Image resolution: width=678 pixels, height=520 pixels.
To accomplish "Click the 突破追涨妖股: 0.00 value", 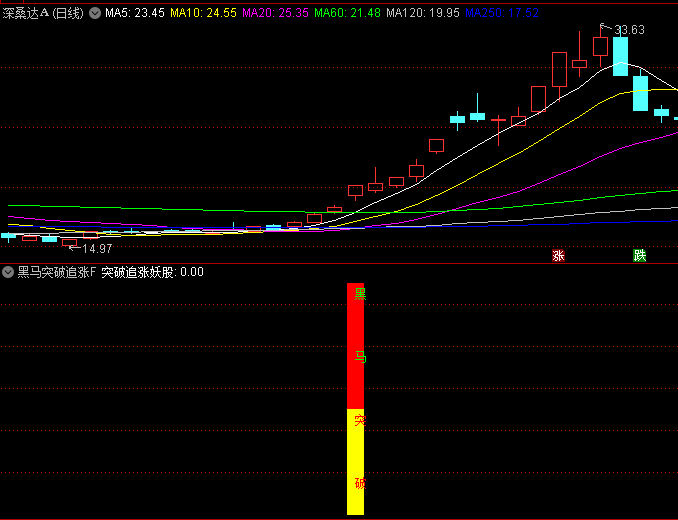I will point(152,272).
